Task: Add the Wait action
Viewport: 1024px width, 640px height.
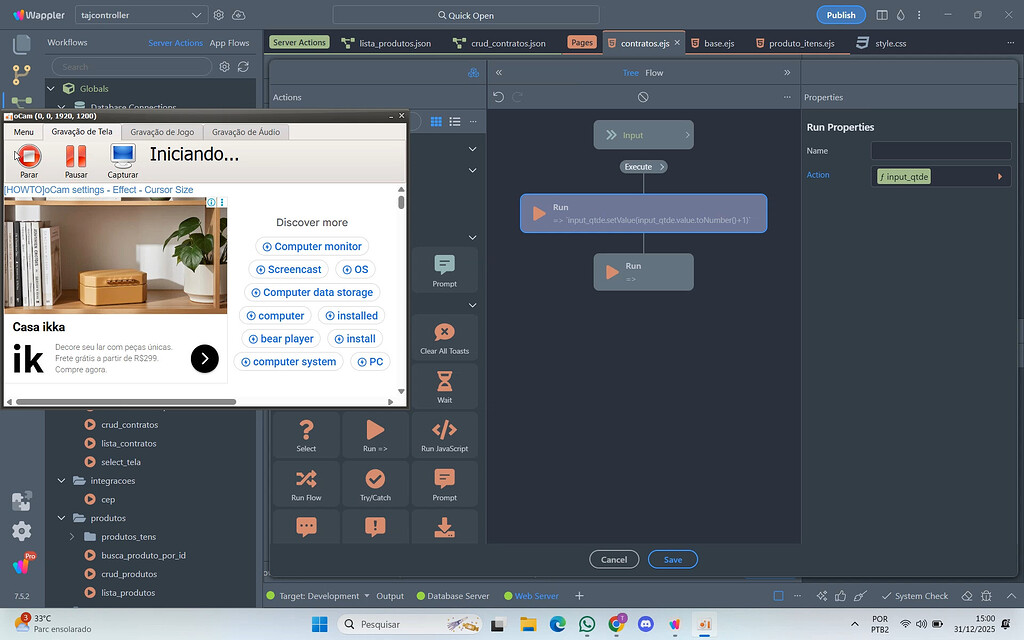Action: coord(445,386)
